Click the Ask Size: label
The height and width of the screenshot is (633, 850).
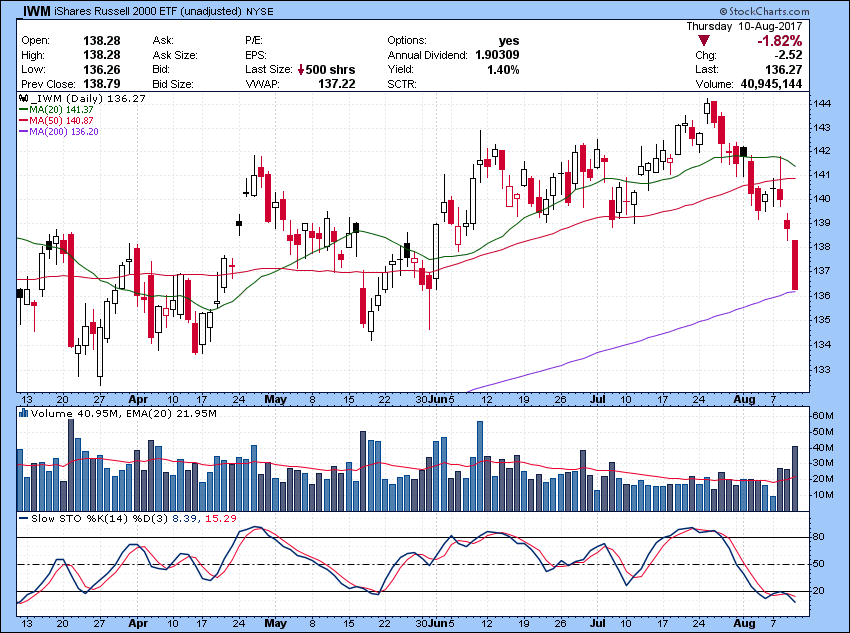coord(175,55)
